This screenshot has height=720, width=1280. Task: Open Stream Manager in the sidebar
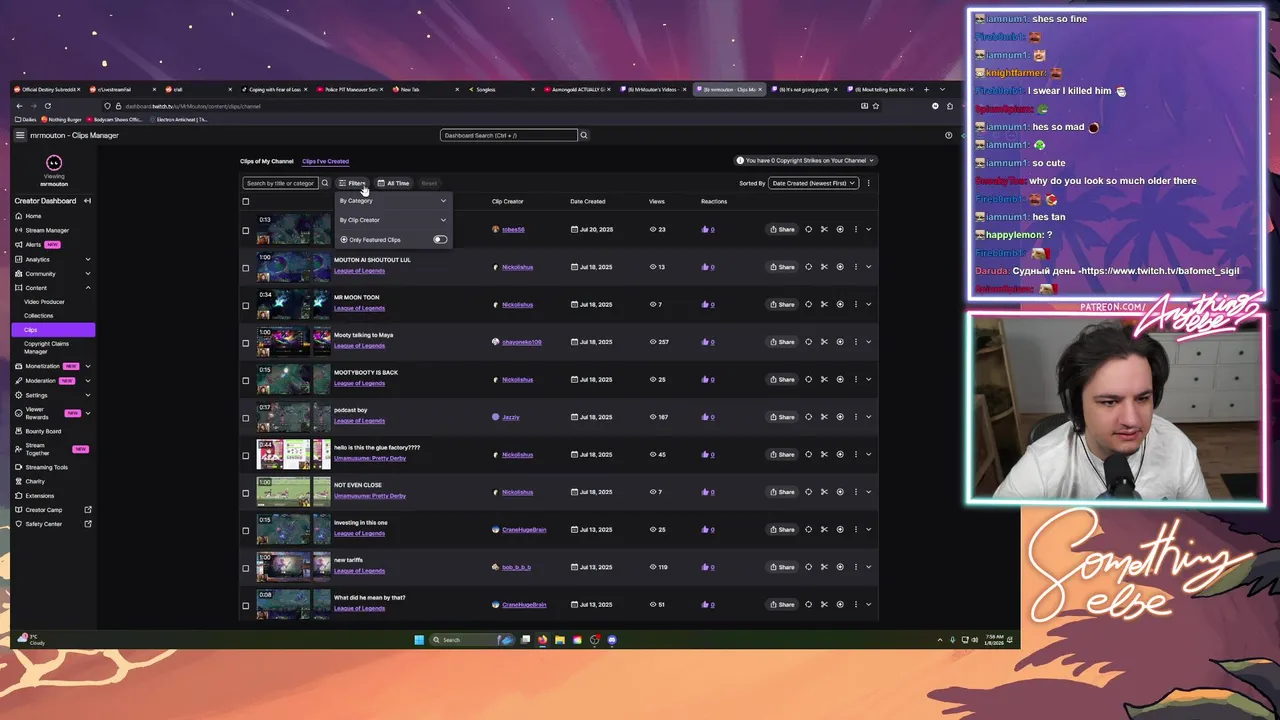tap(47, 230)
